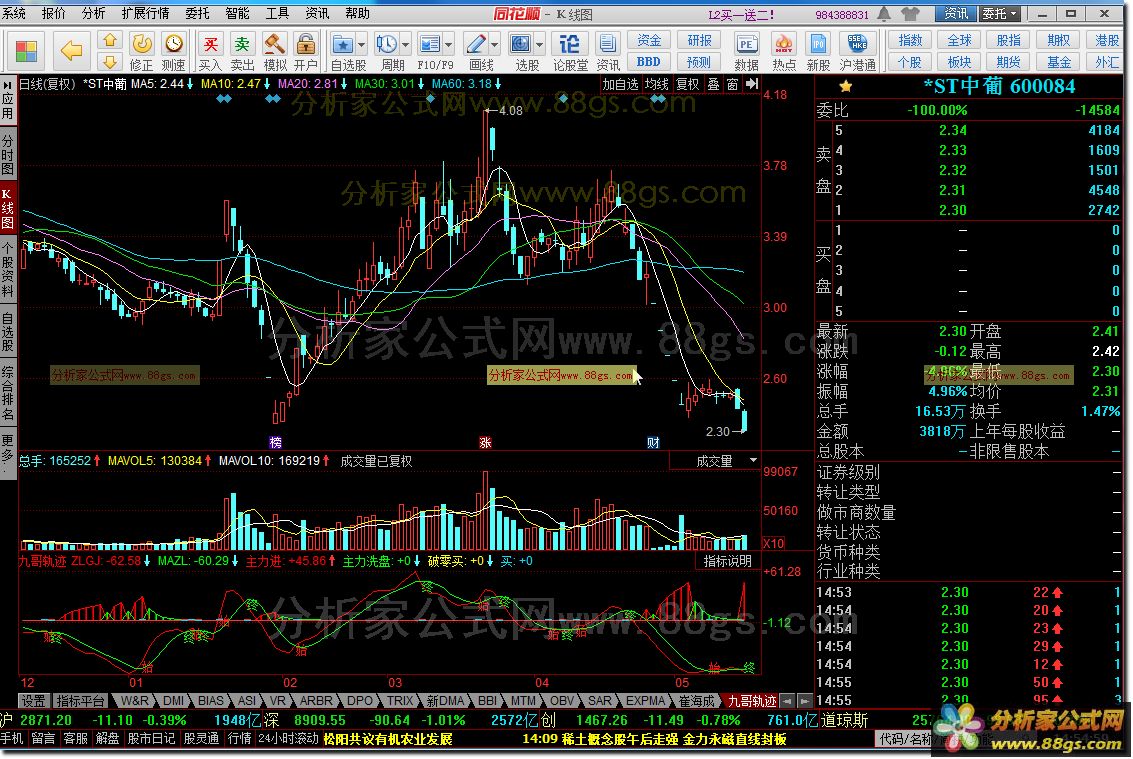Expand the 应用 panel at sidebar top

pos(8,102)
